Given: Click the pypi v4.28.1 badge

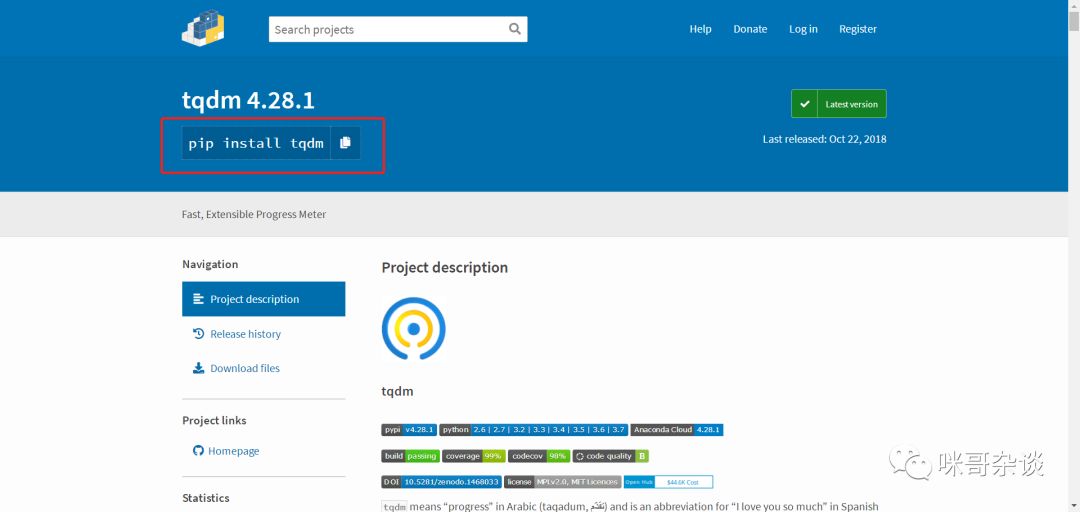Looking at the screenshot, I should pyautogui.click(x=409, y=429).
